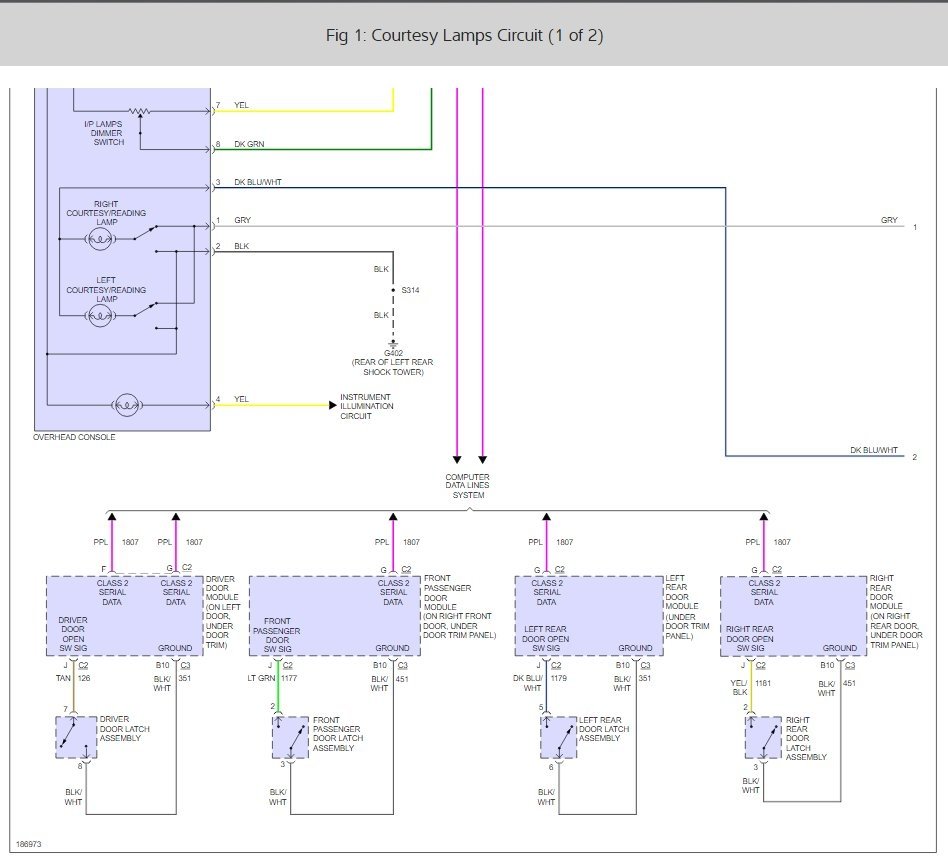Click the "TAN 126" wire label
Screen dimensions: 948x858
[x=73, y=678]
